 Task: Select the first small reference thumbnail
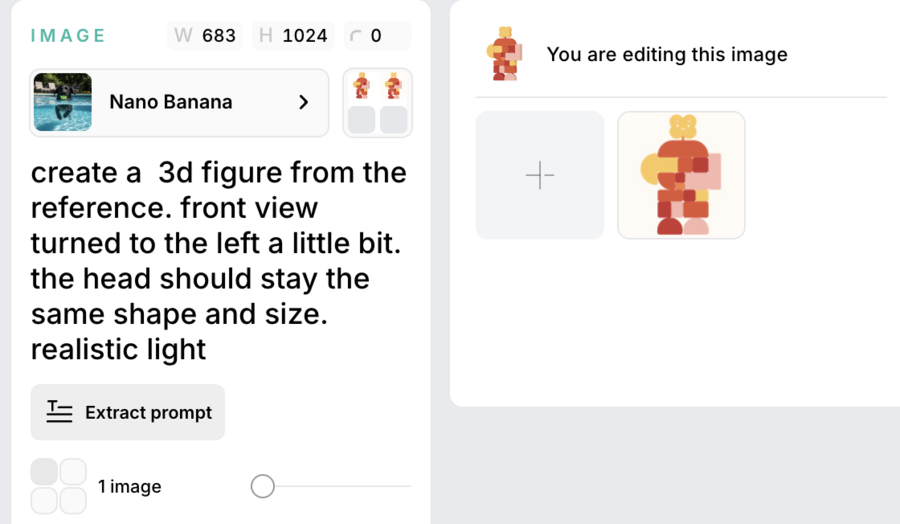click(362, 86)
